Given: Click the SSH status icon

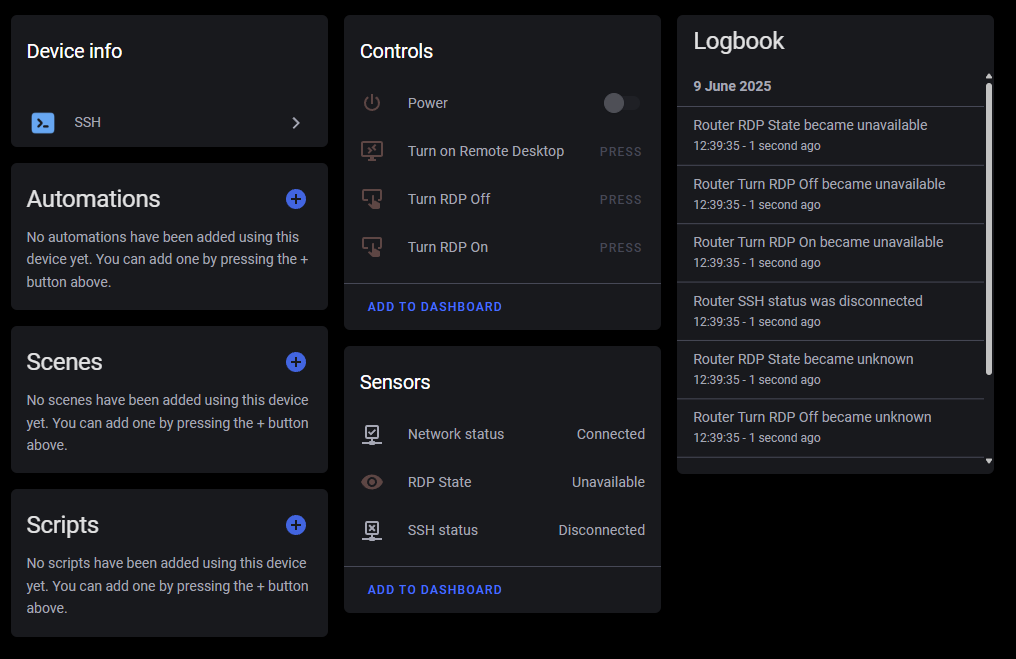Looking at the screenshot, I should (372, 530).
